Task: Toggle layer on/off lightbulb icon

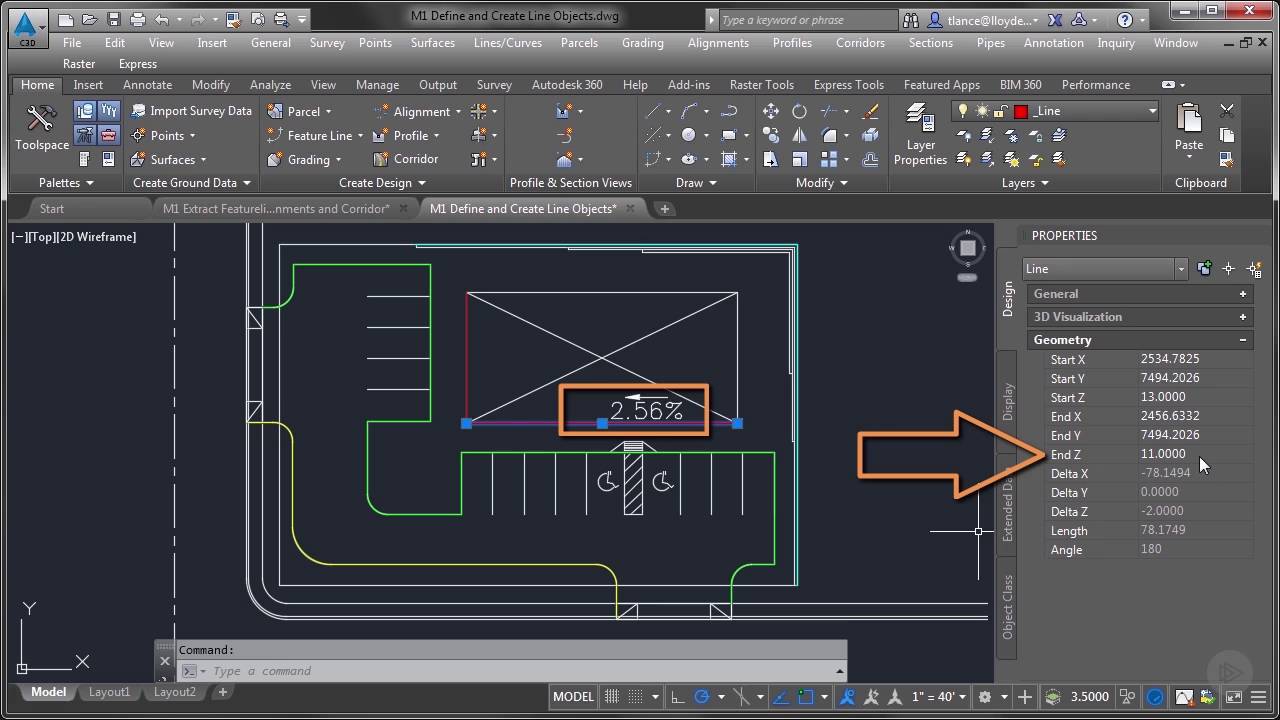Action: pyautogui.click(x=963, y=111)
